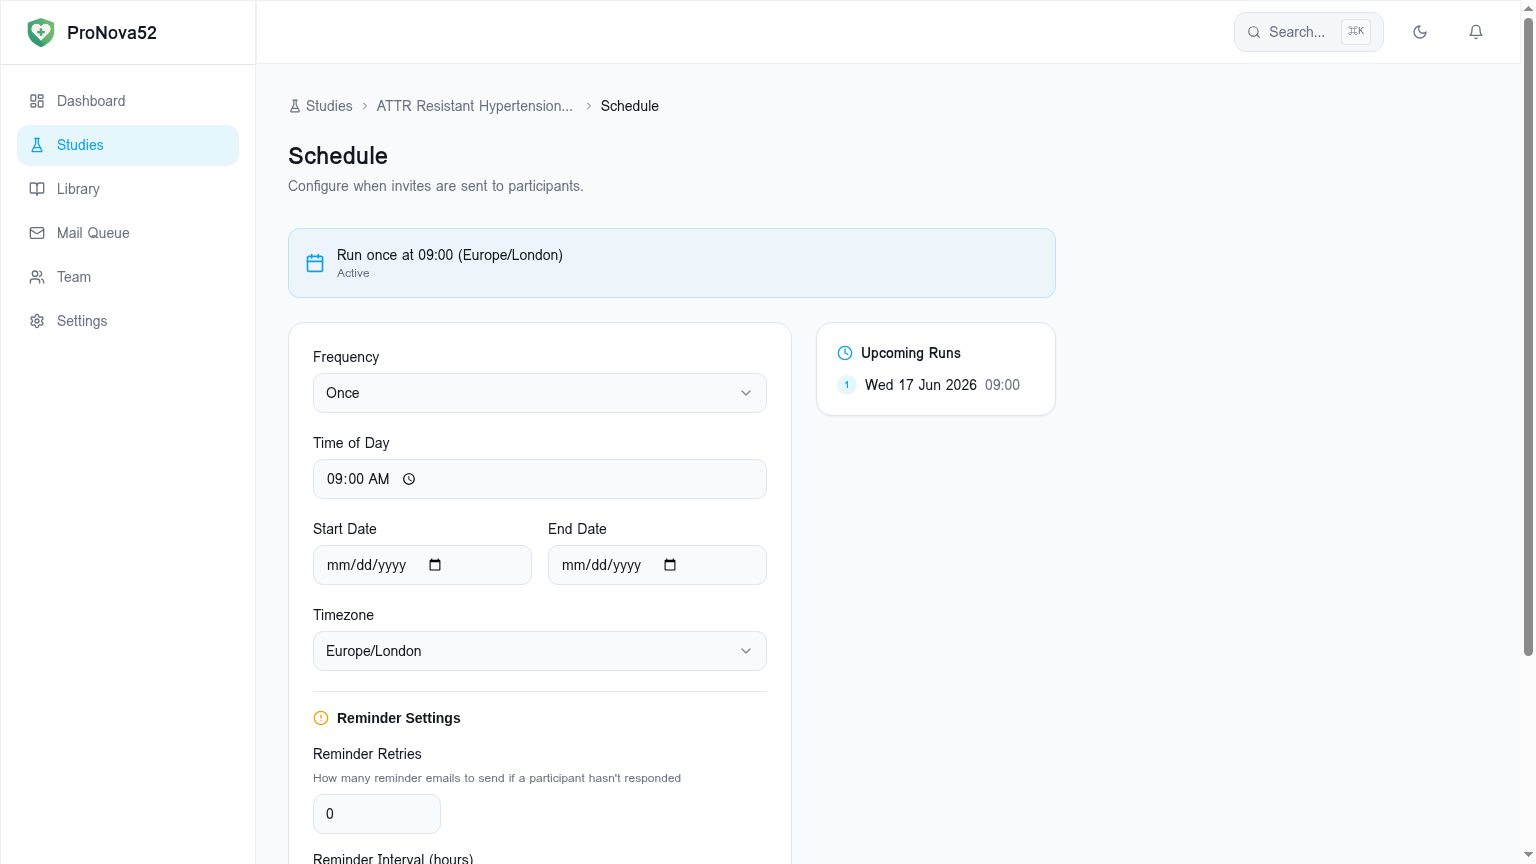The image size is (1536, 864).
Task: Go to the Library section
Action: [128, 189]
